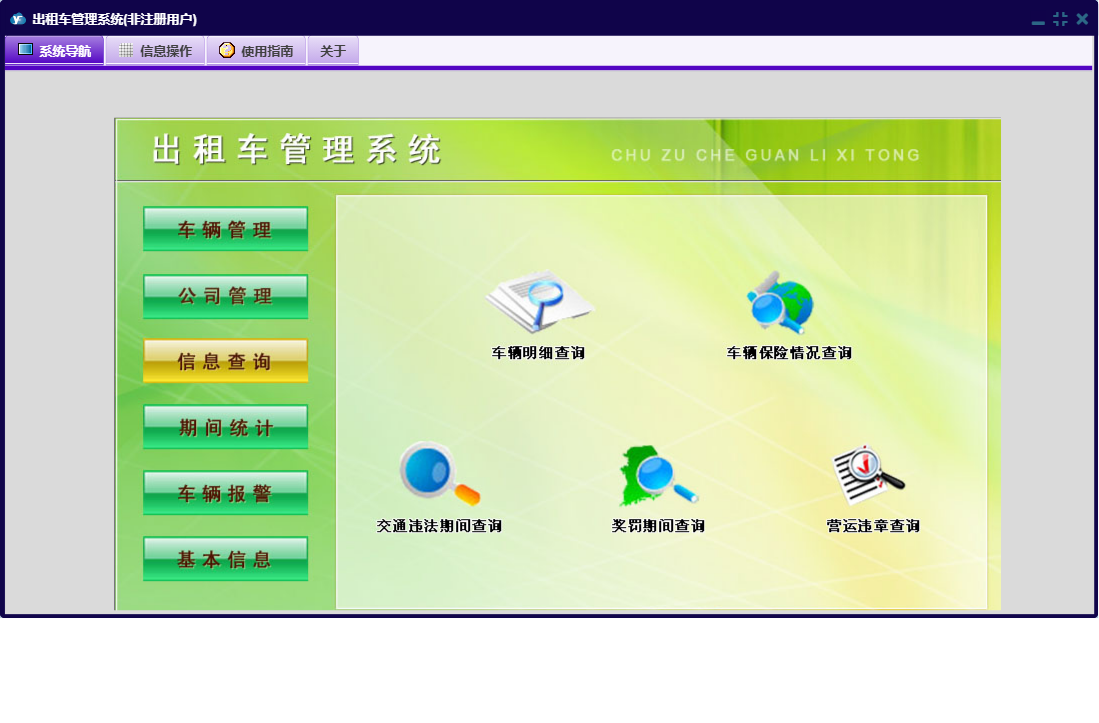The image size is (1099, 723).
Task: Click the 车辆保险情况查询 text label
Action: (789, 352)
